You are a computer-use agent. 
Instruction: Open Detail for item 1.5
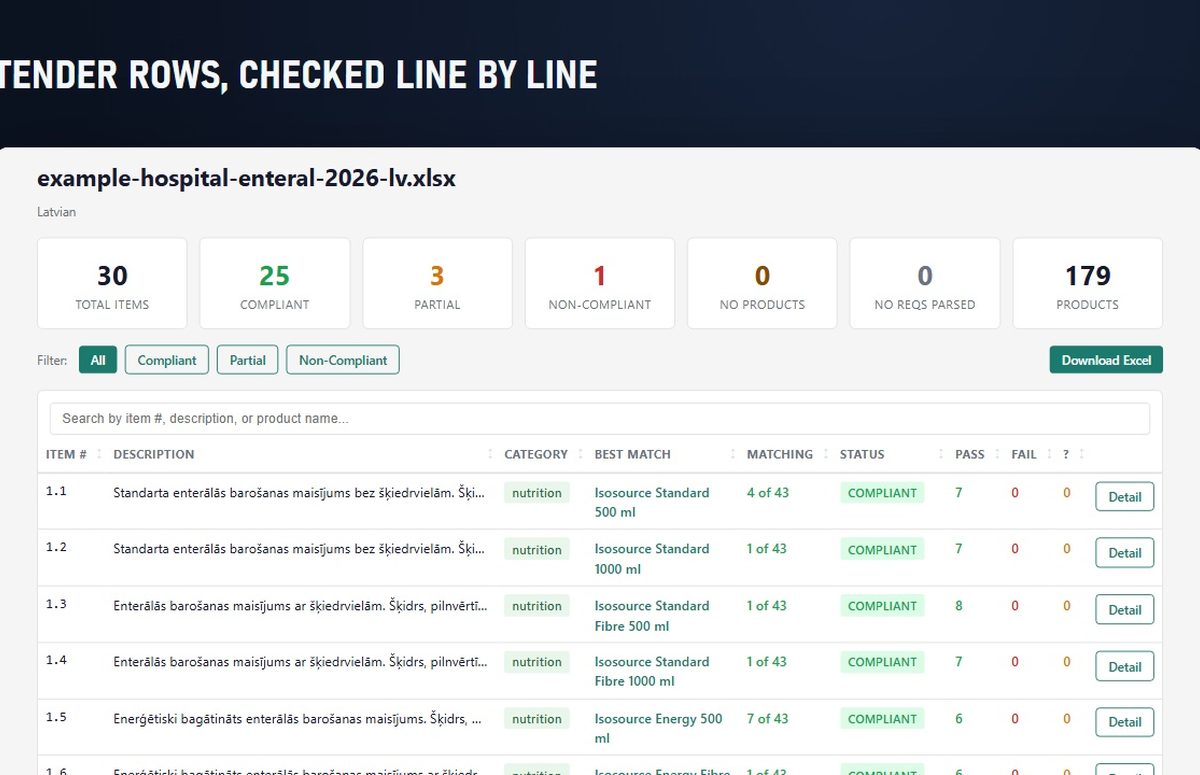coord(1125,722)
